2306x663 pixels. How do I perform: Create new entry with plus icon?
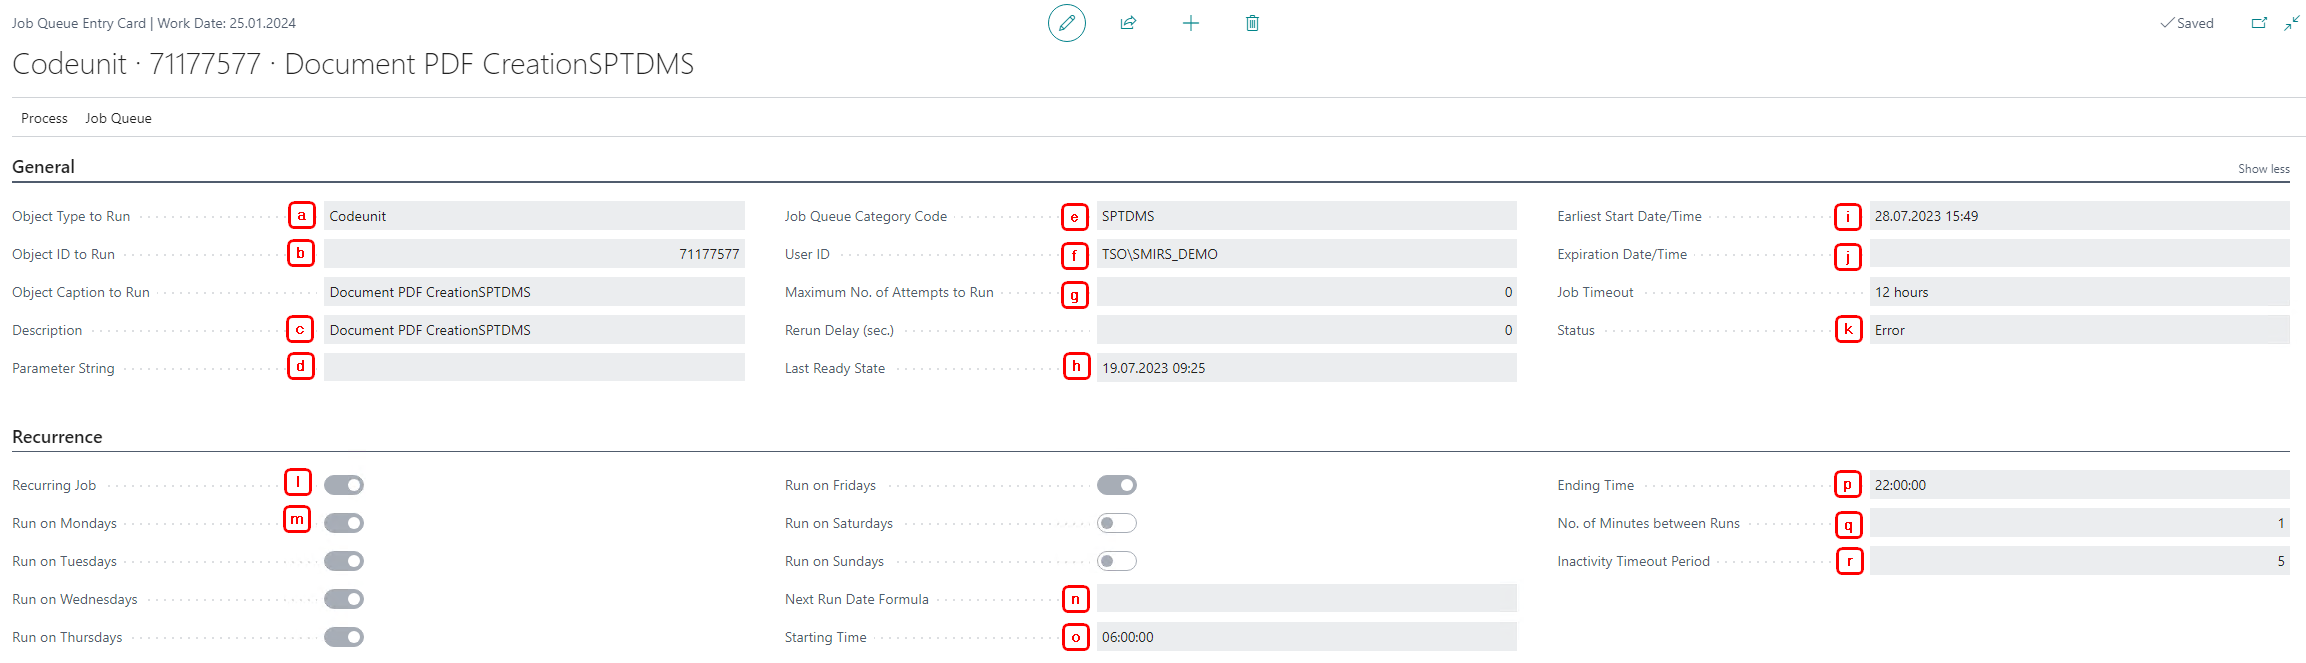[x=1190, y=23]
